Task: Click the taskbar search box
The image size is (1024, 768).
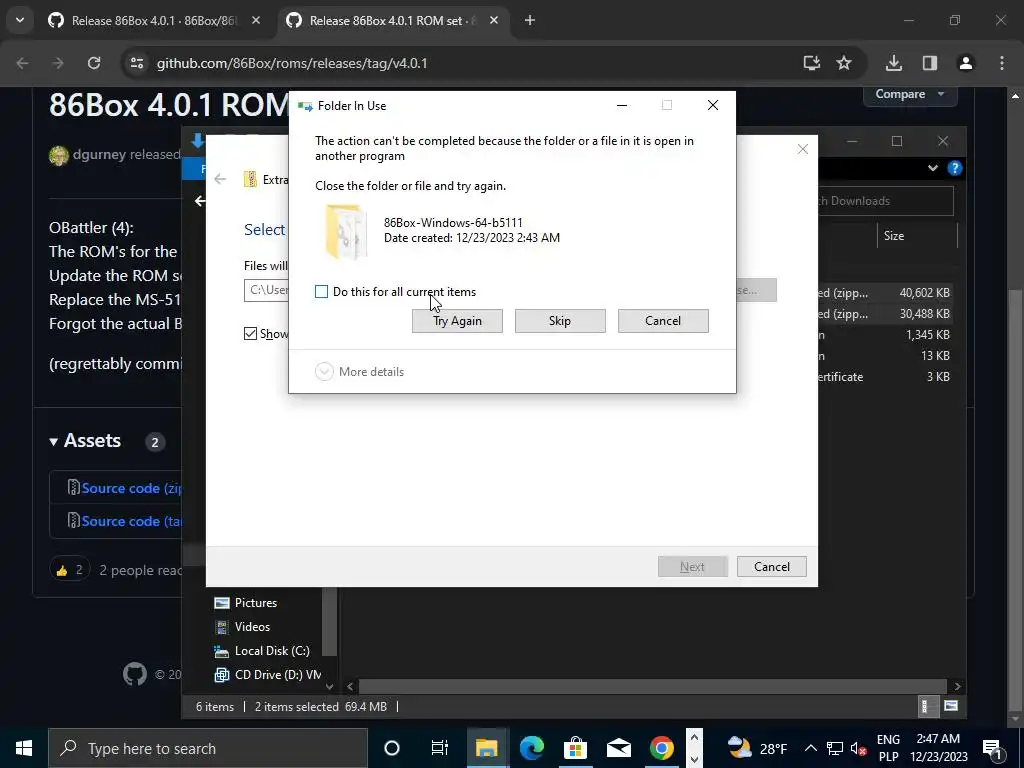Action: 208,748
